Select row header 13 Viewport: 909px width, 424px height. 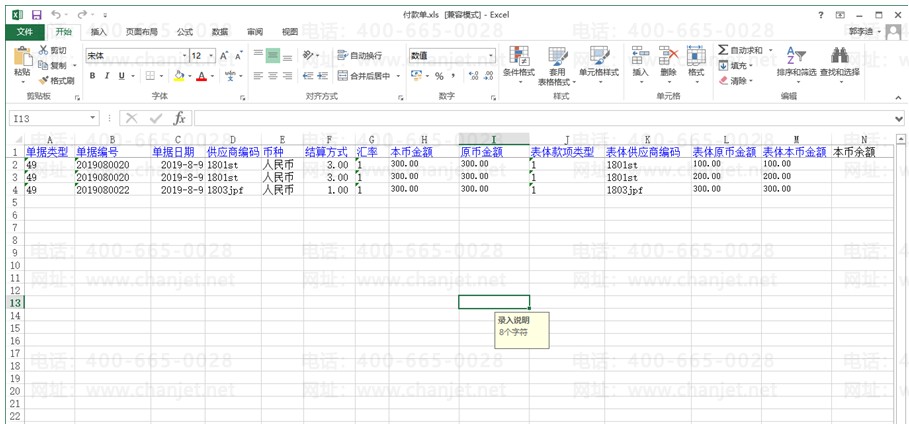coord(15,302)
